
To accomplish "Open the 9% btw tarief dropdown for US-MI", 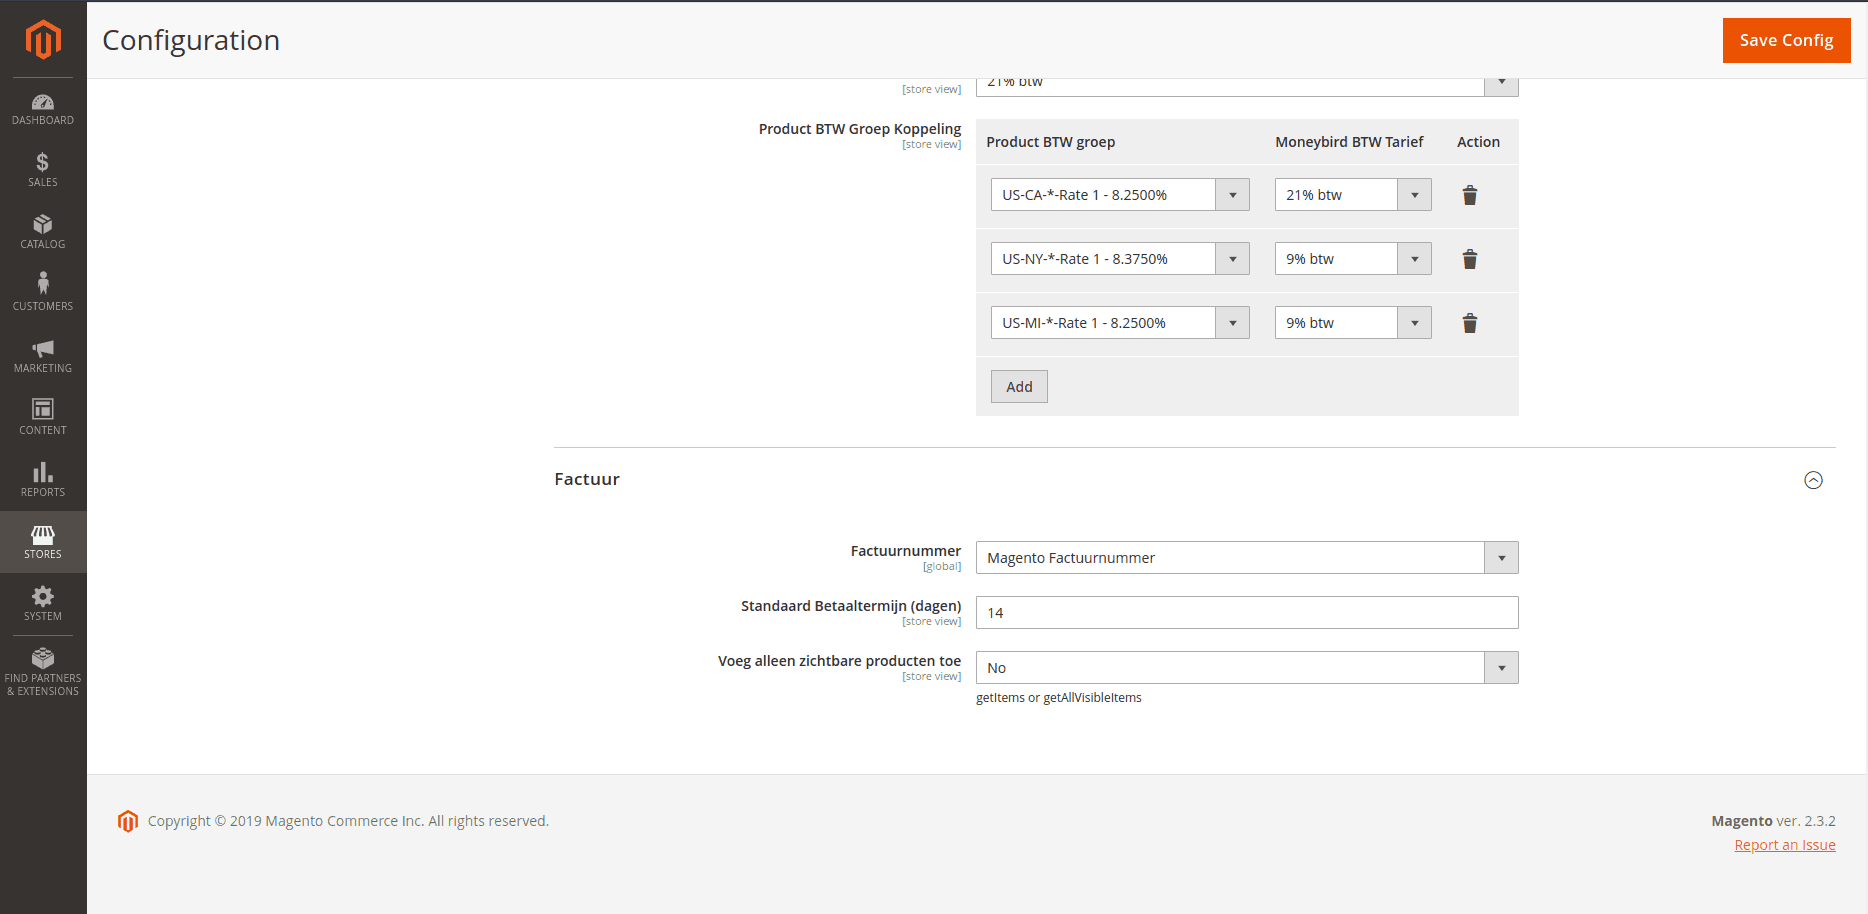I will click(1353, 323).
